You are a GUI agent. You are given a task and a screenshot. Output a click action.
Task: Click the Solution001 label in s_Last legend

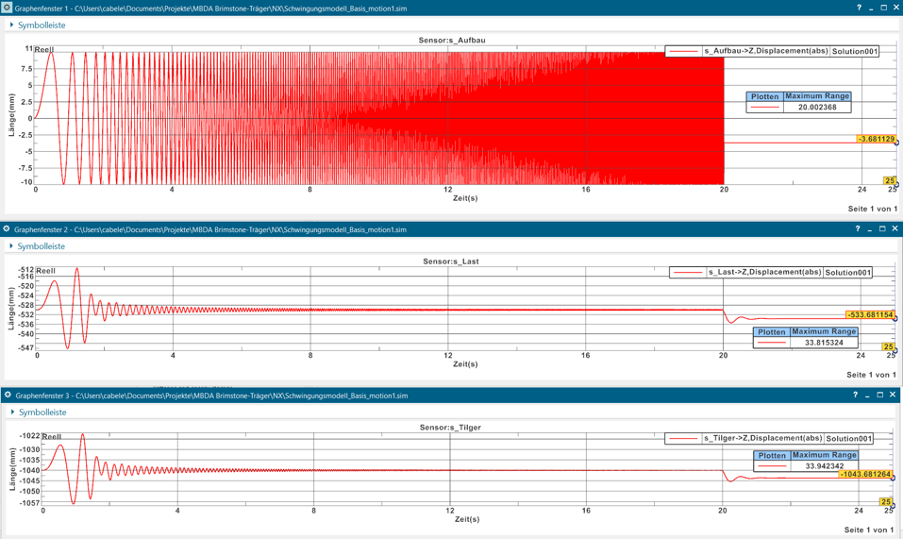point(849,272)
